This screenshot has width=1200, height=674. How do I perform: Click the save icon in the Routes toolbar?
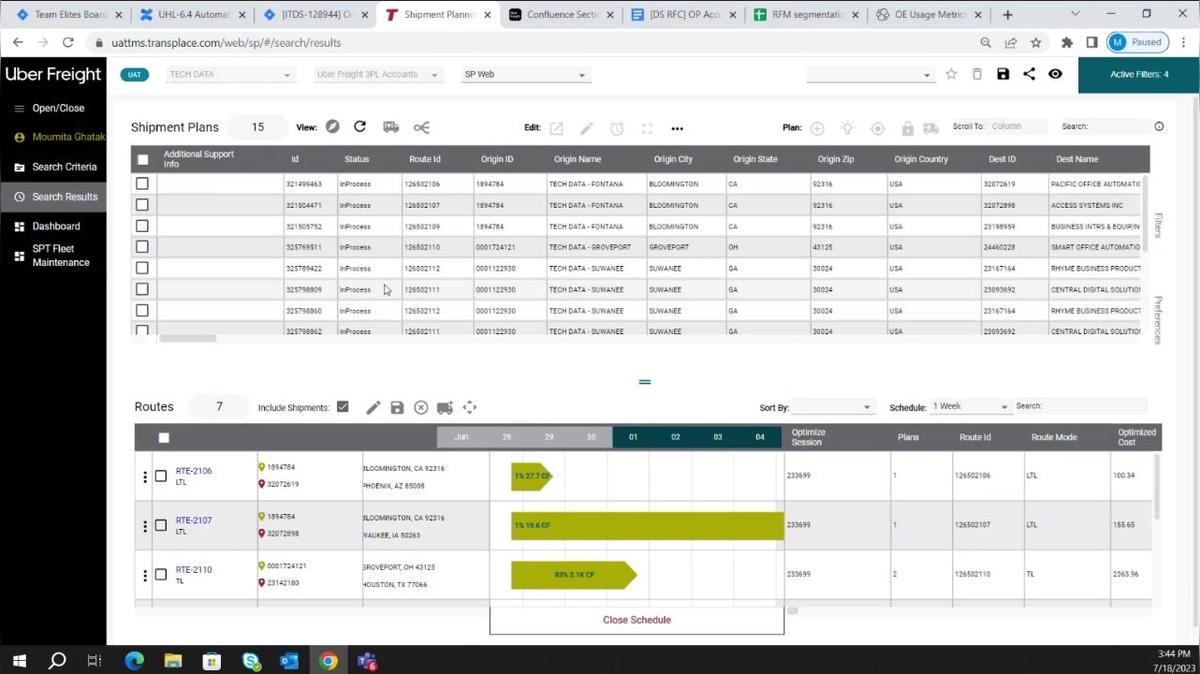pyautogui.click(x=397, y=407)
